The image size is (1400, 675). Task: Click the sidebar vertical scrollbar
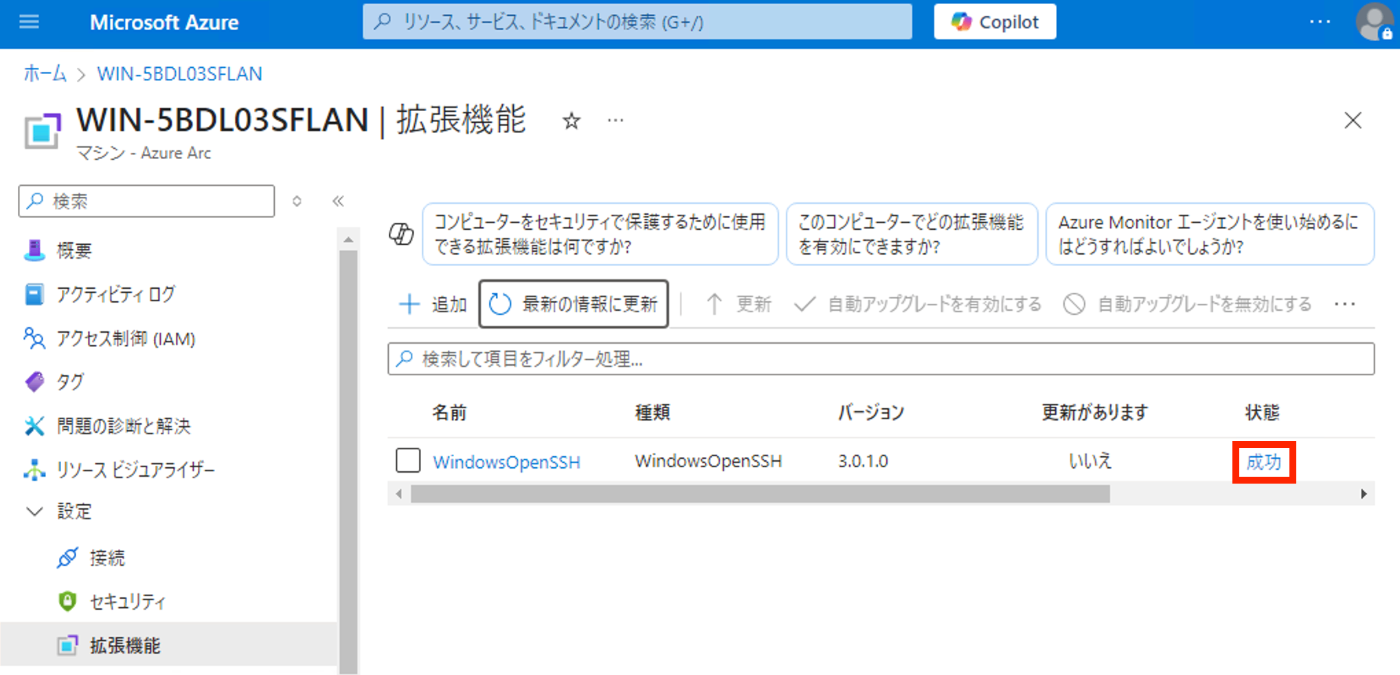pyautogui.click(x=348, y=460)
